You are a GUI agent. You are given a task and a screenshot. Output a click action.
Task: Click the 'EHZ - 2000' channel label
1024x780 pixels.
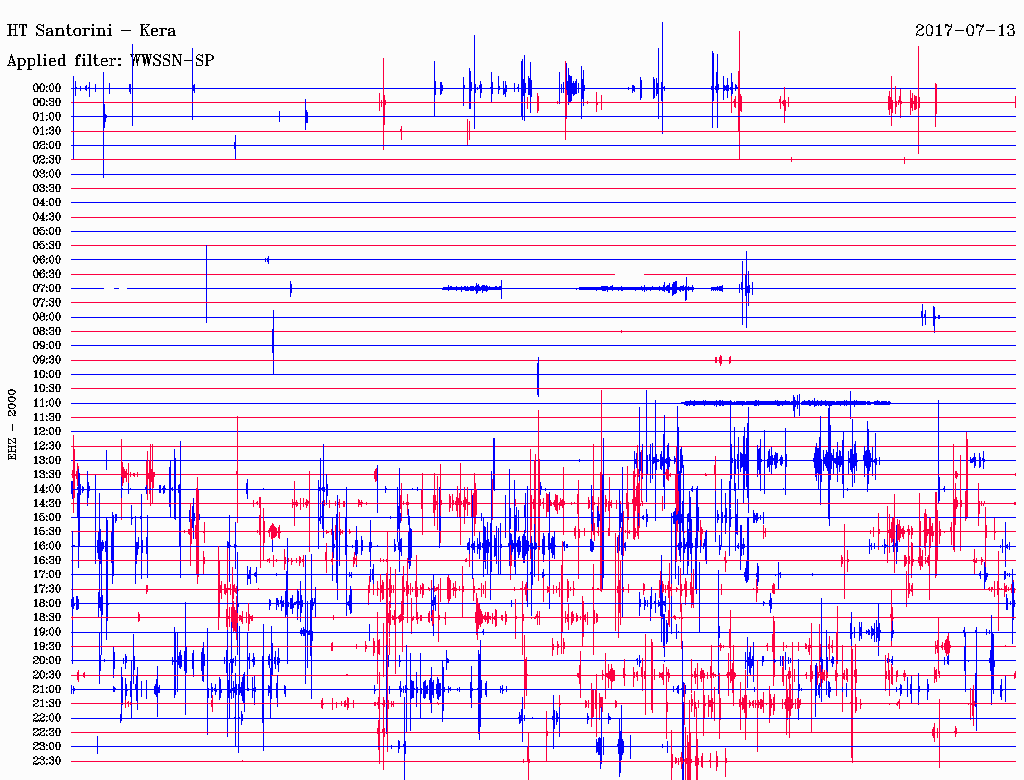coord(12,425)
